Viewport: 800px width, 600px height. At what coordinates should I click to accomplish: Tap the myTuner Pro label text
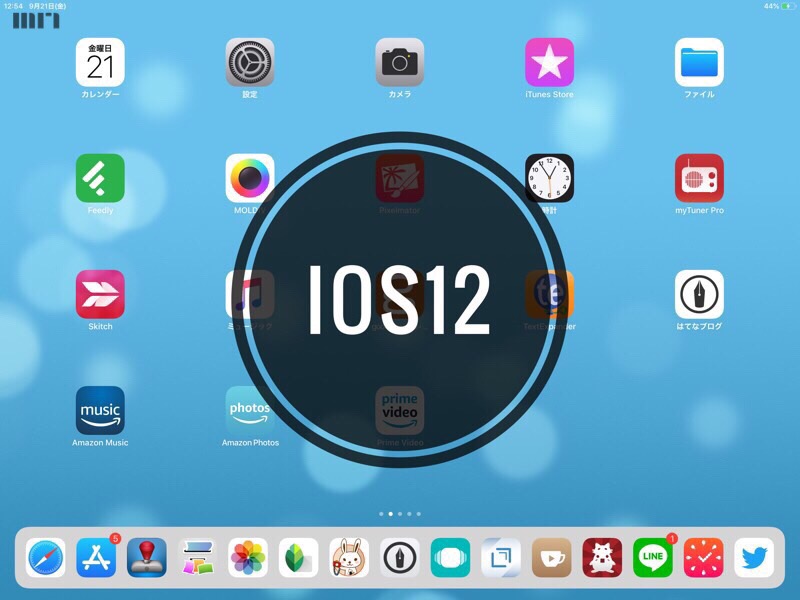tap(699, 210)
